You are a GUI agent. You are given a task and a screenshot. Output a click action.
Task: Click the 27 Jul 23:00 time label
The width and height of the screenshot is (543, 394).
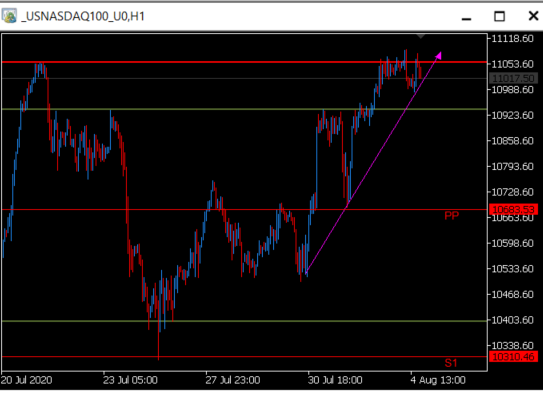coord(232,380)
